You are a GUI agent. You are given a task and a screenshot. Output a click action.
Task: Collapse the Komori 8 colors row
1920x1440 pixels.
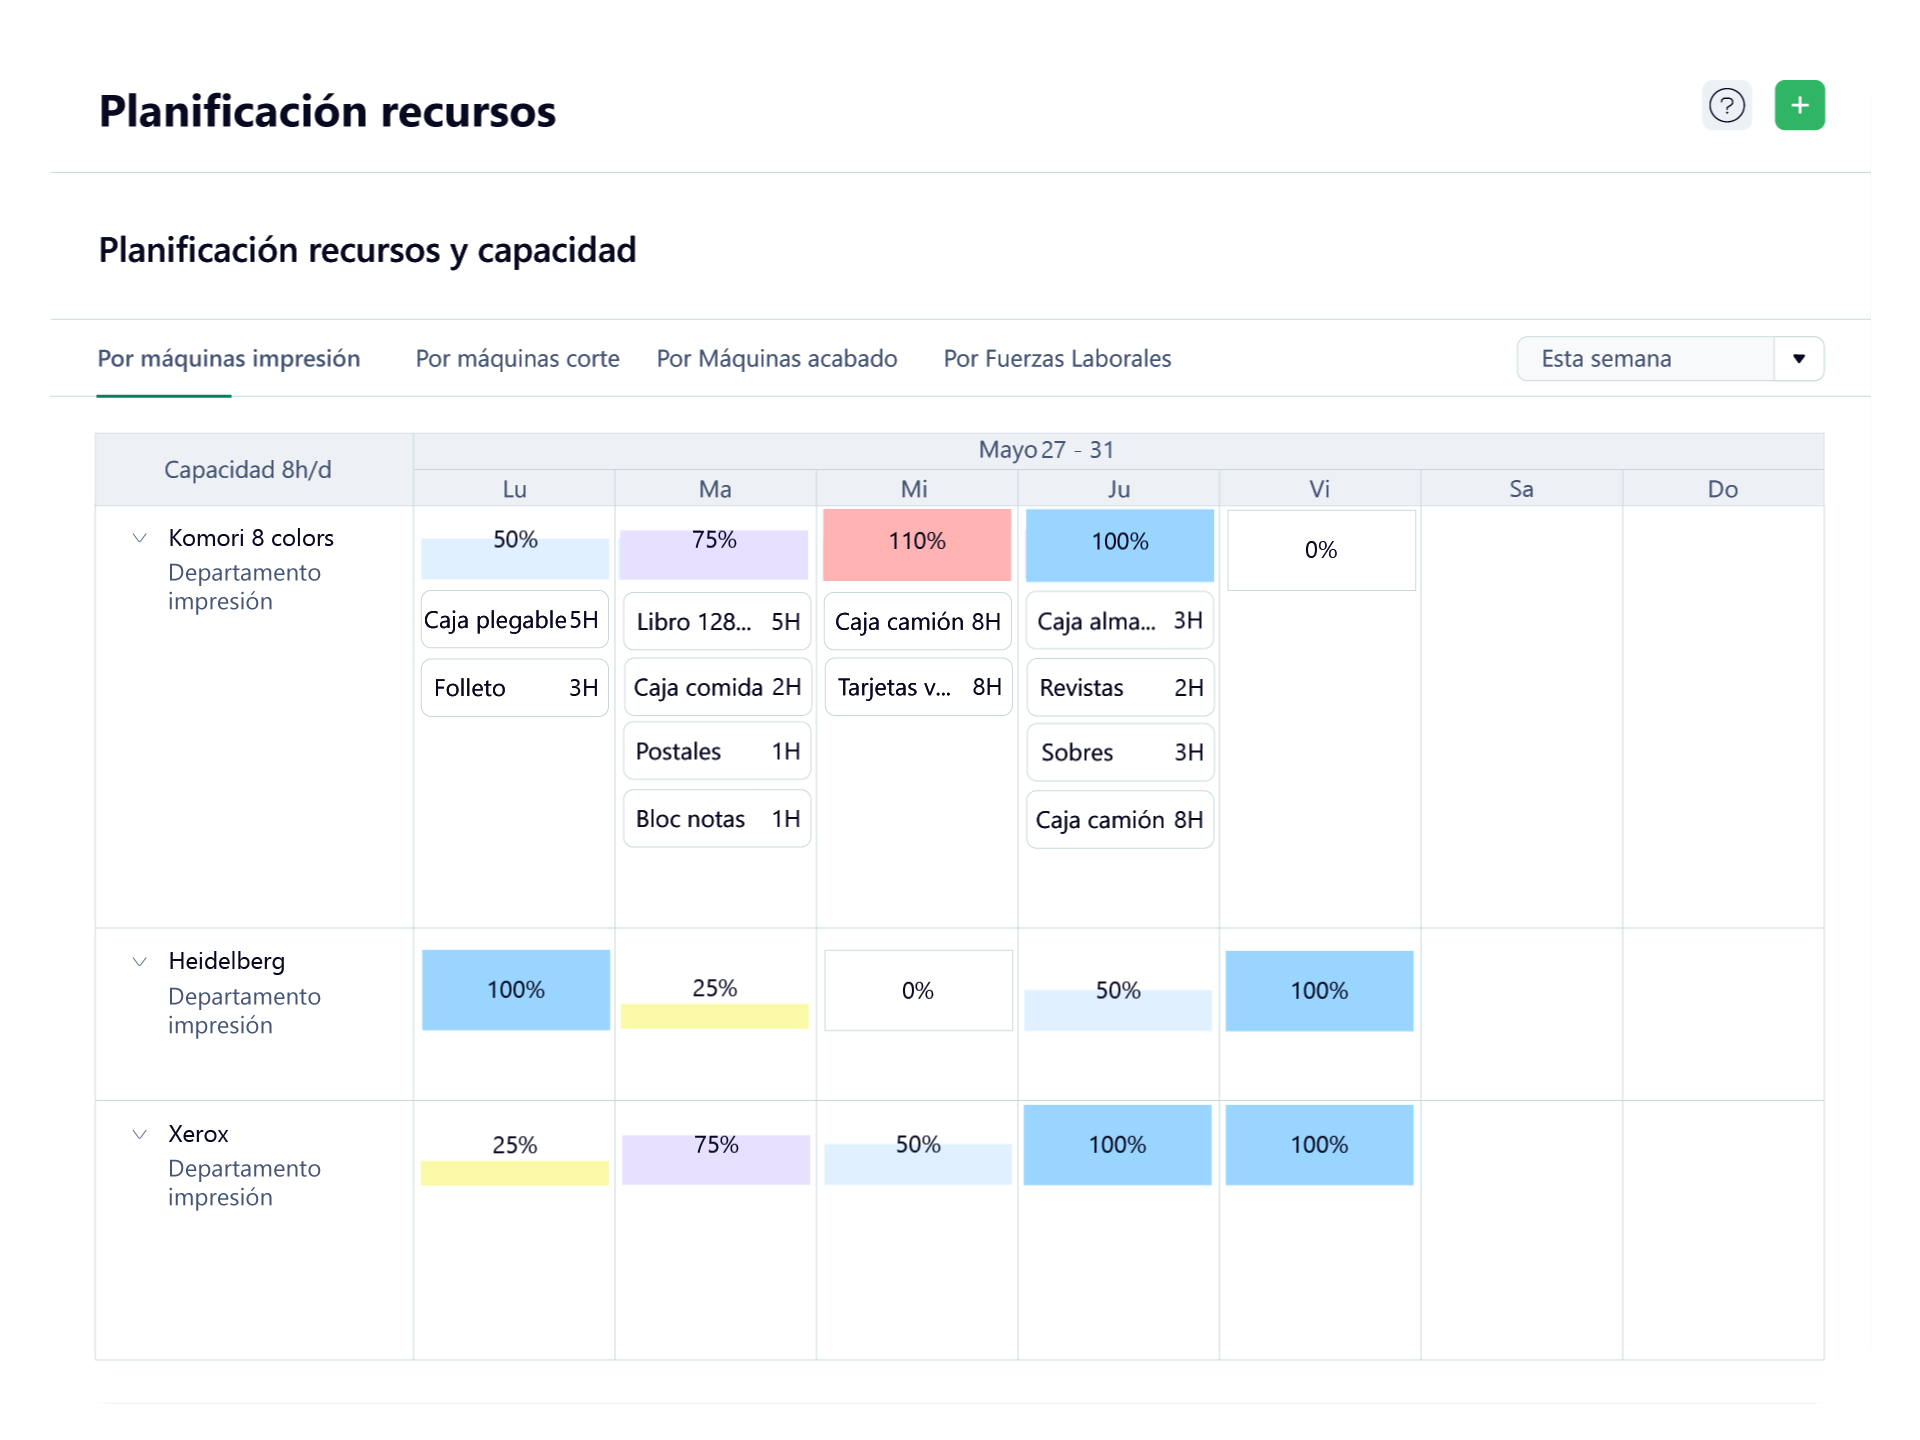[140, 538]
